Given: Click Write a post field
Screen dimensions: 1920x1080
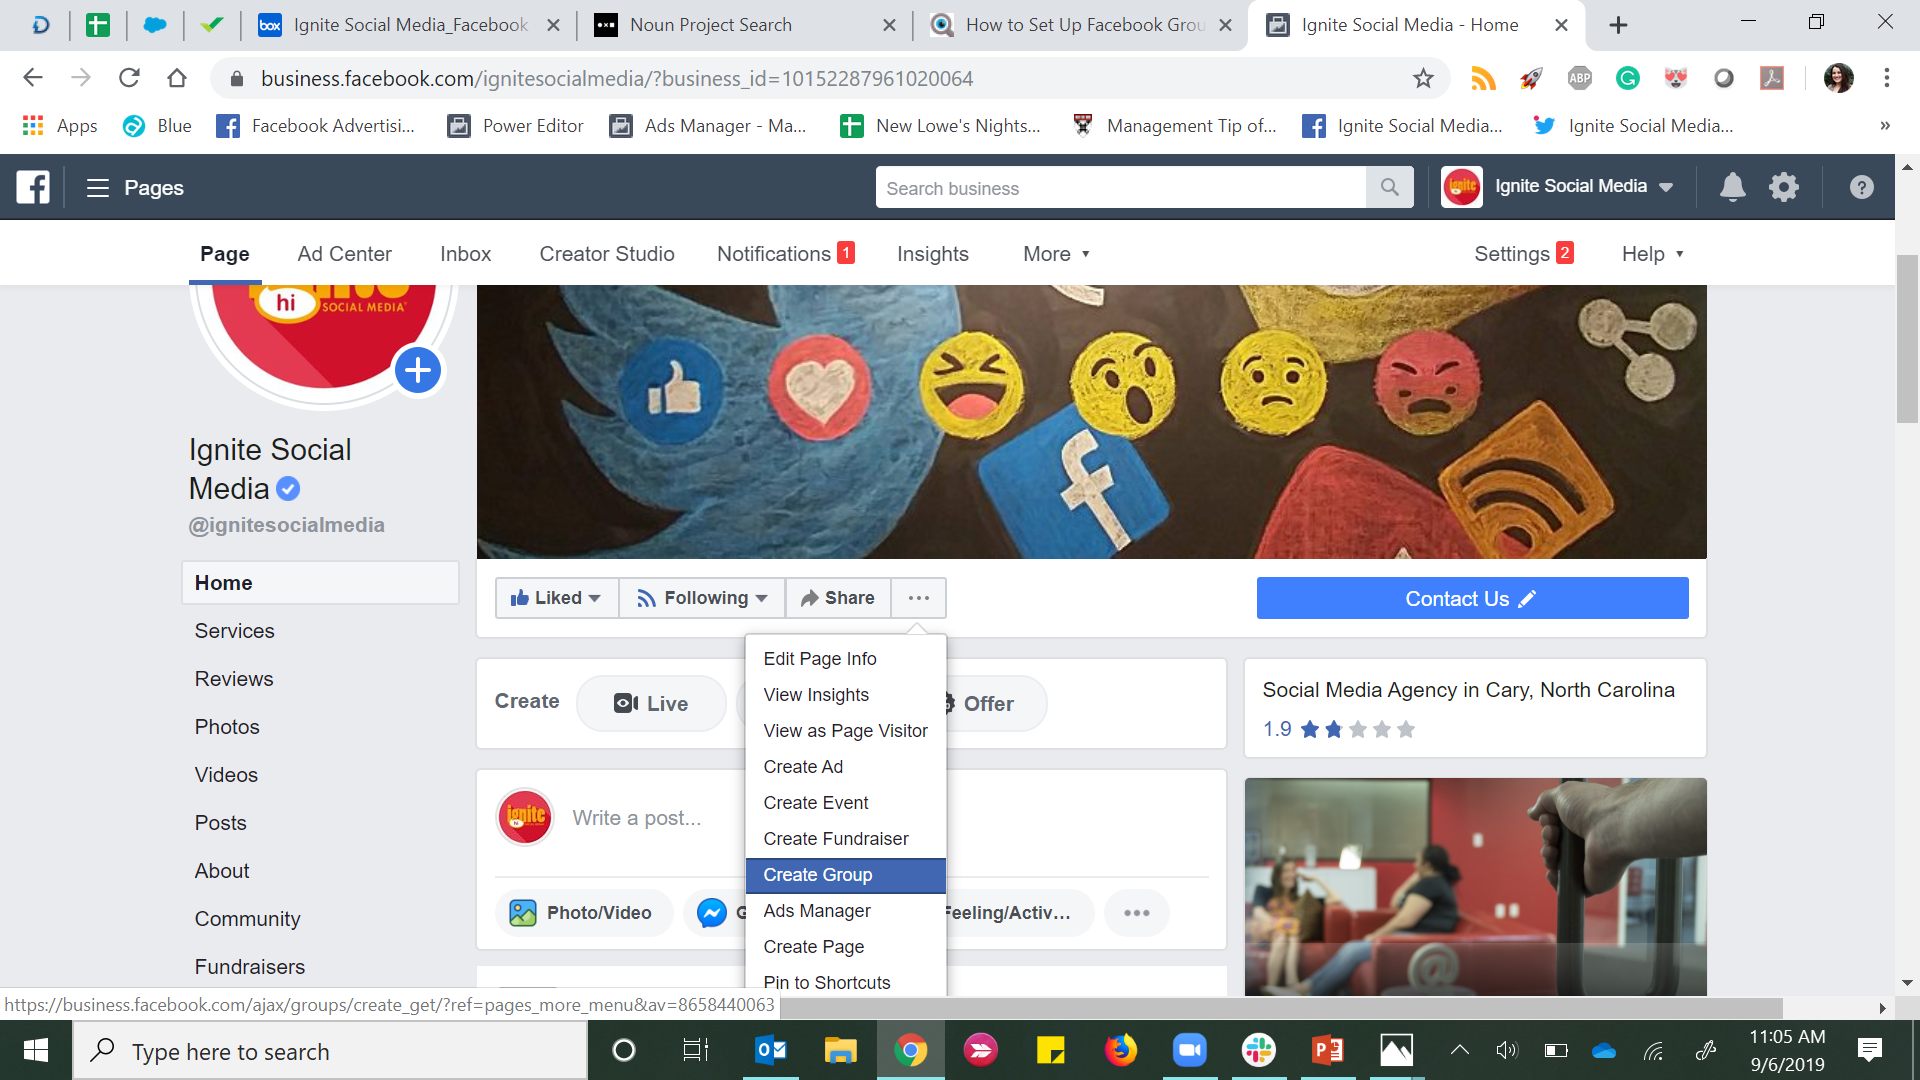Looking at the screenshot, I should click(x=637, y=818).
